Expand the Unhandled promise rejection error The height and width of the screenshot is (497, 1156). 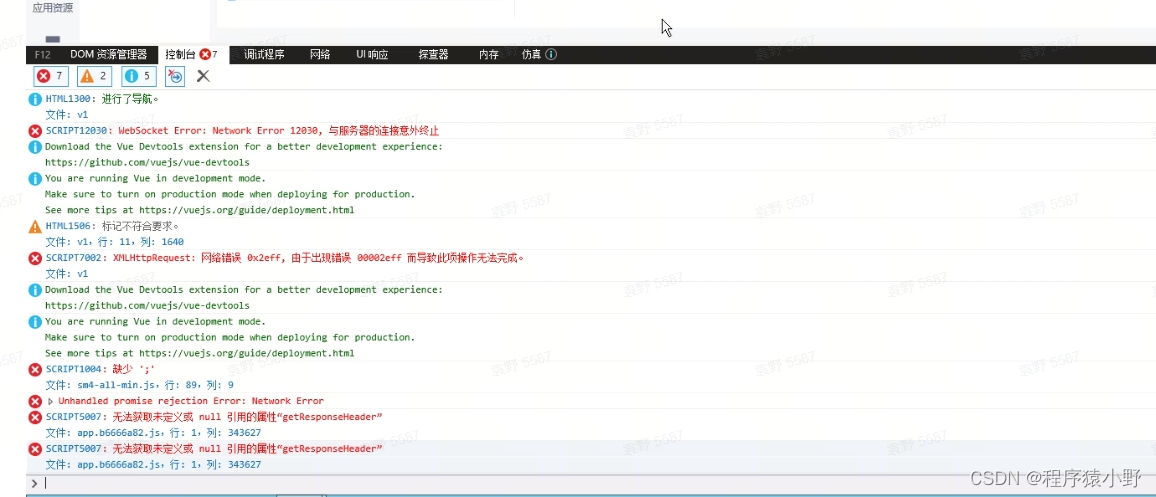pyautogui.click(x=51, y=401)
